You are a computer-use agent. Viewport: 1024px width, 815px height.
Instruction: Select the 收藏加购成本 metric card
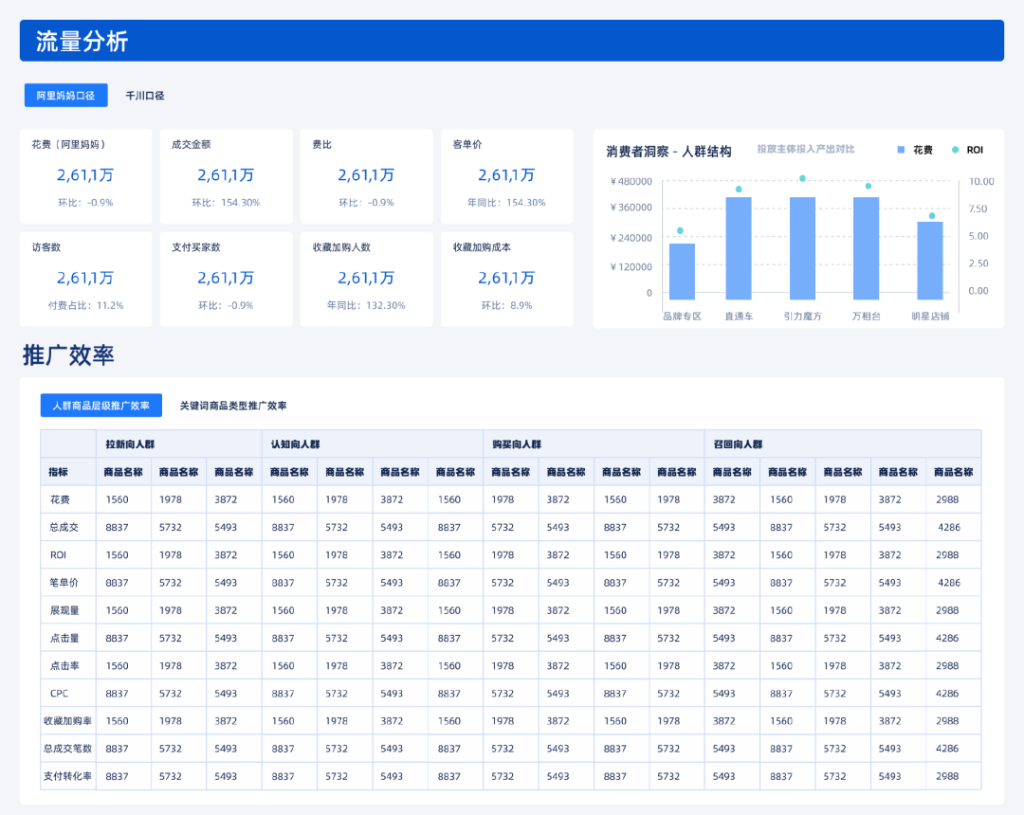tap(506, 278)
